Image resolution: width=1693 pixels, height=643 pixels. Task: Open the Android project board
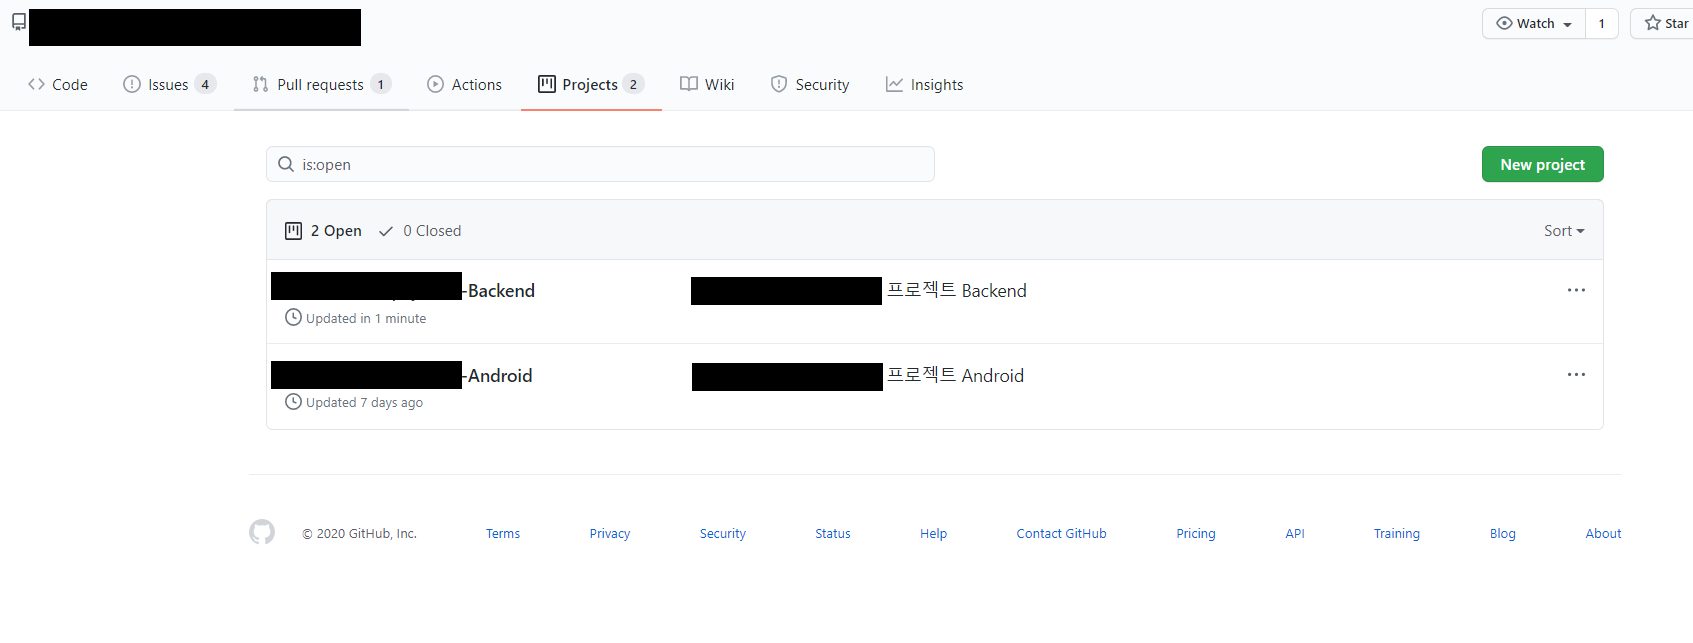[402, 375]
